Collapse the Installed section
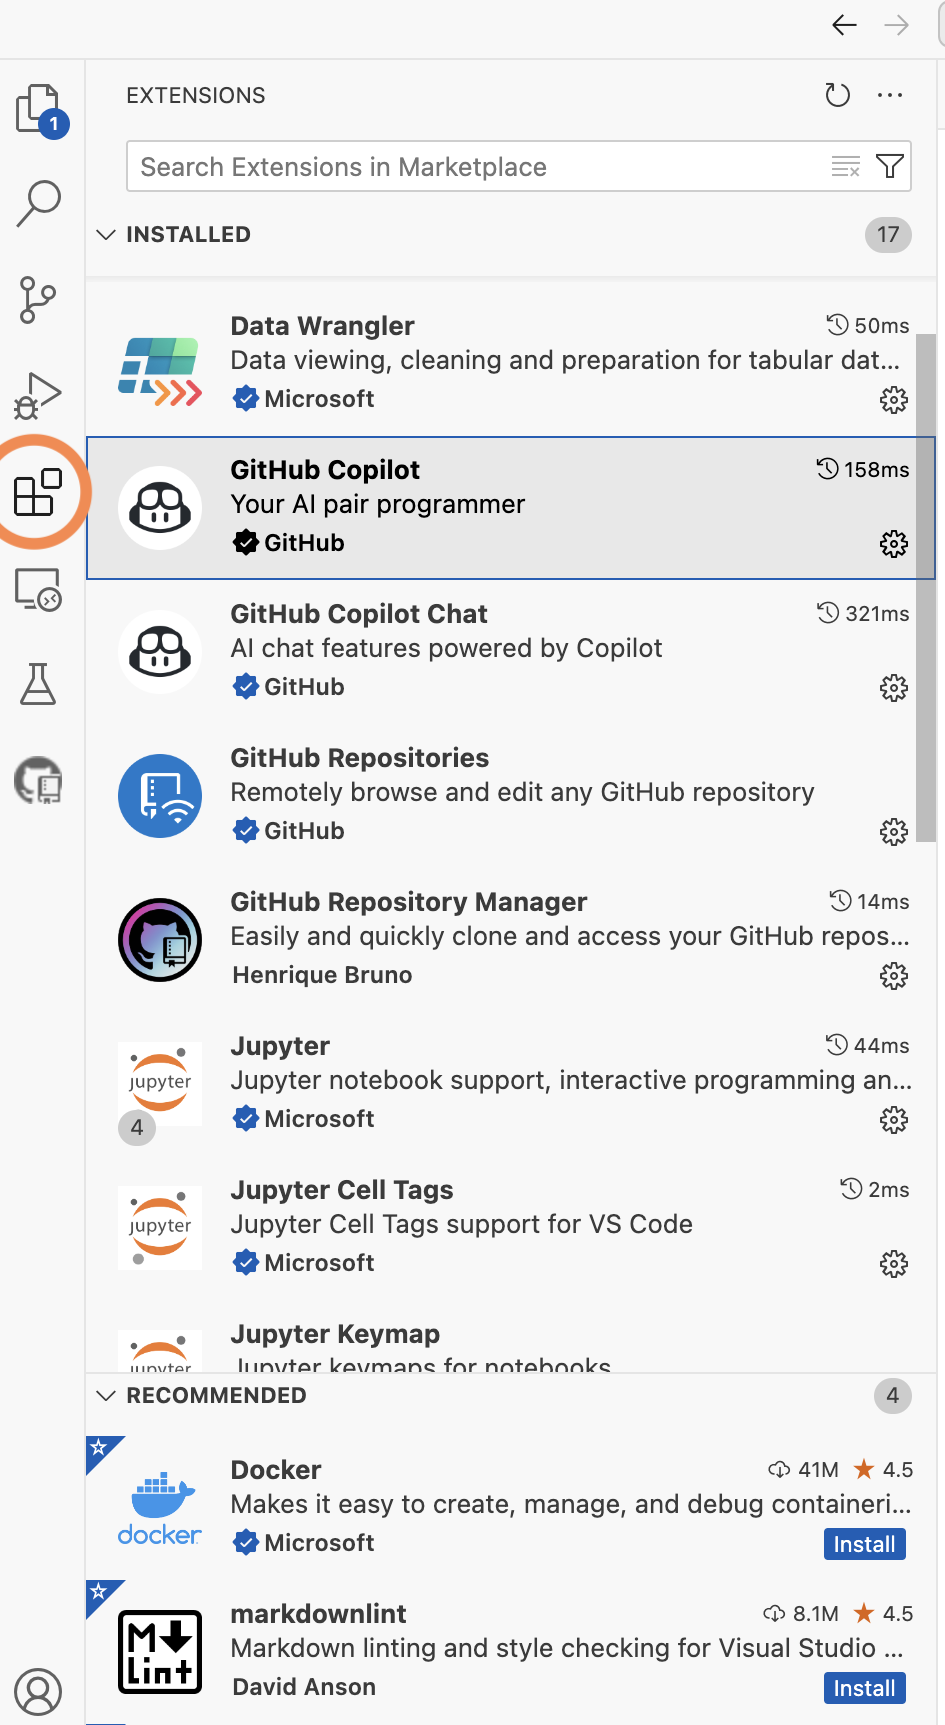Screen dimensions: 945x1725 (x=106, y=234)
